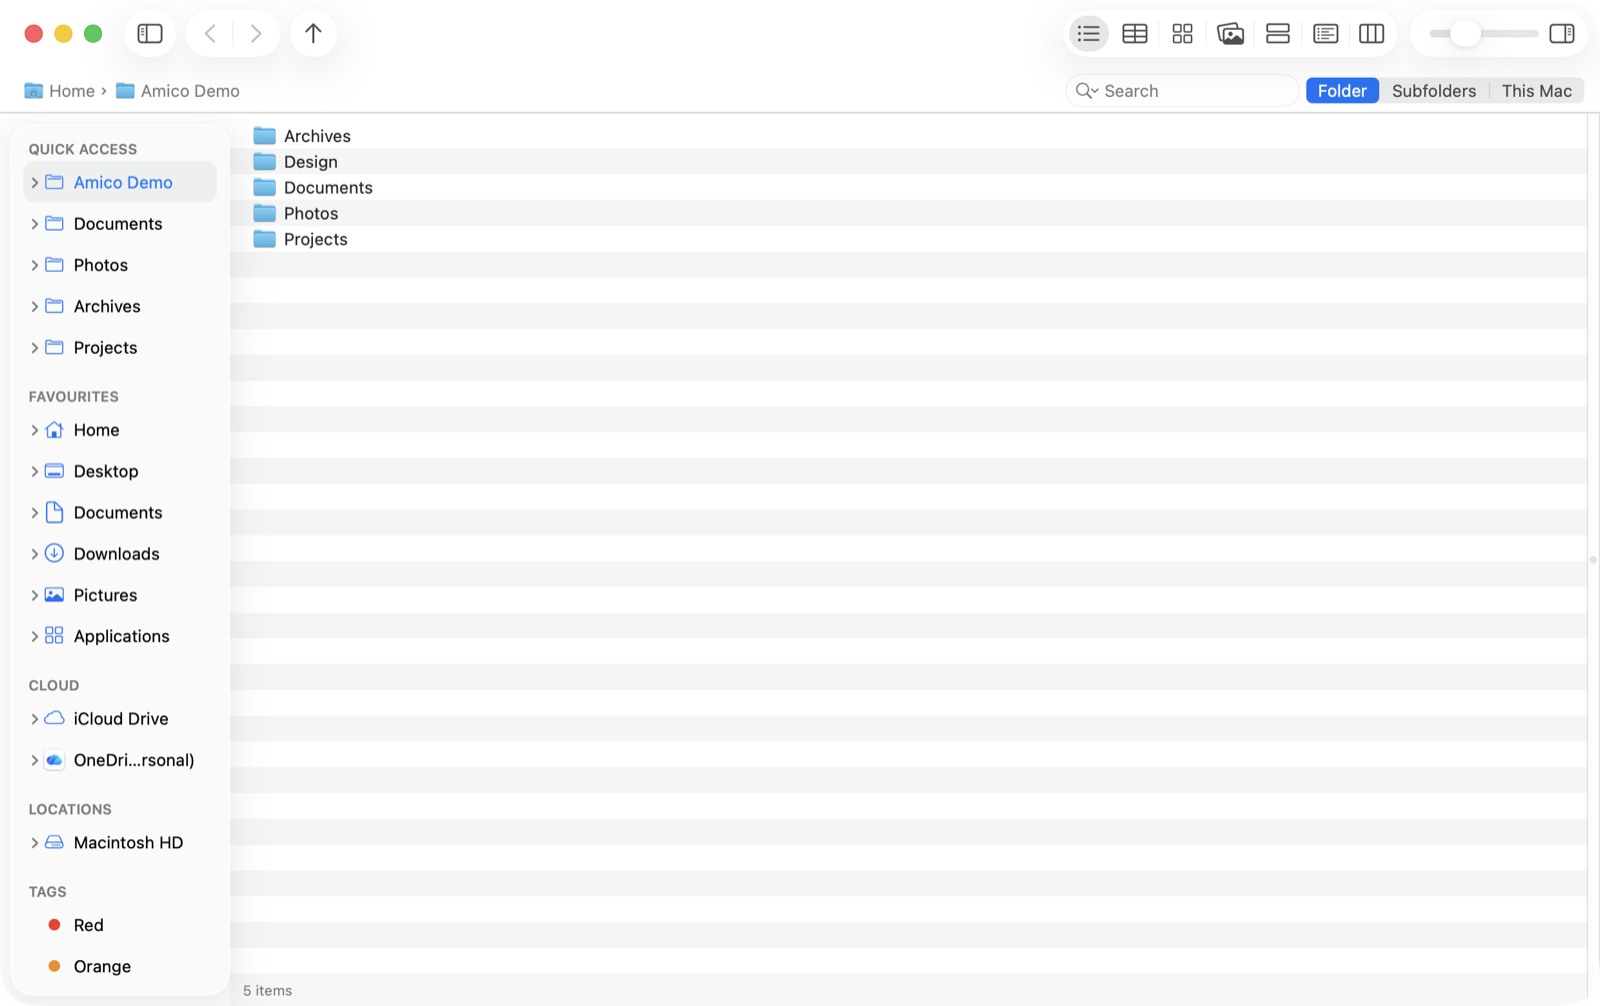Select This Mac search scope
Viewport: 1600px width, 1006px height.
(x=1536, y=91)
